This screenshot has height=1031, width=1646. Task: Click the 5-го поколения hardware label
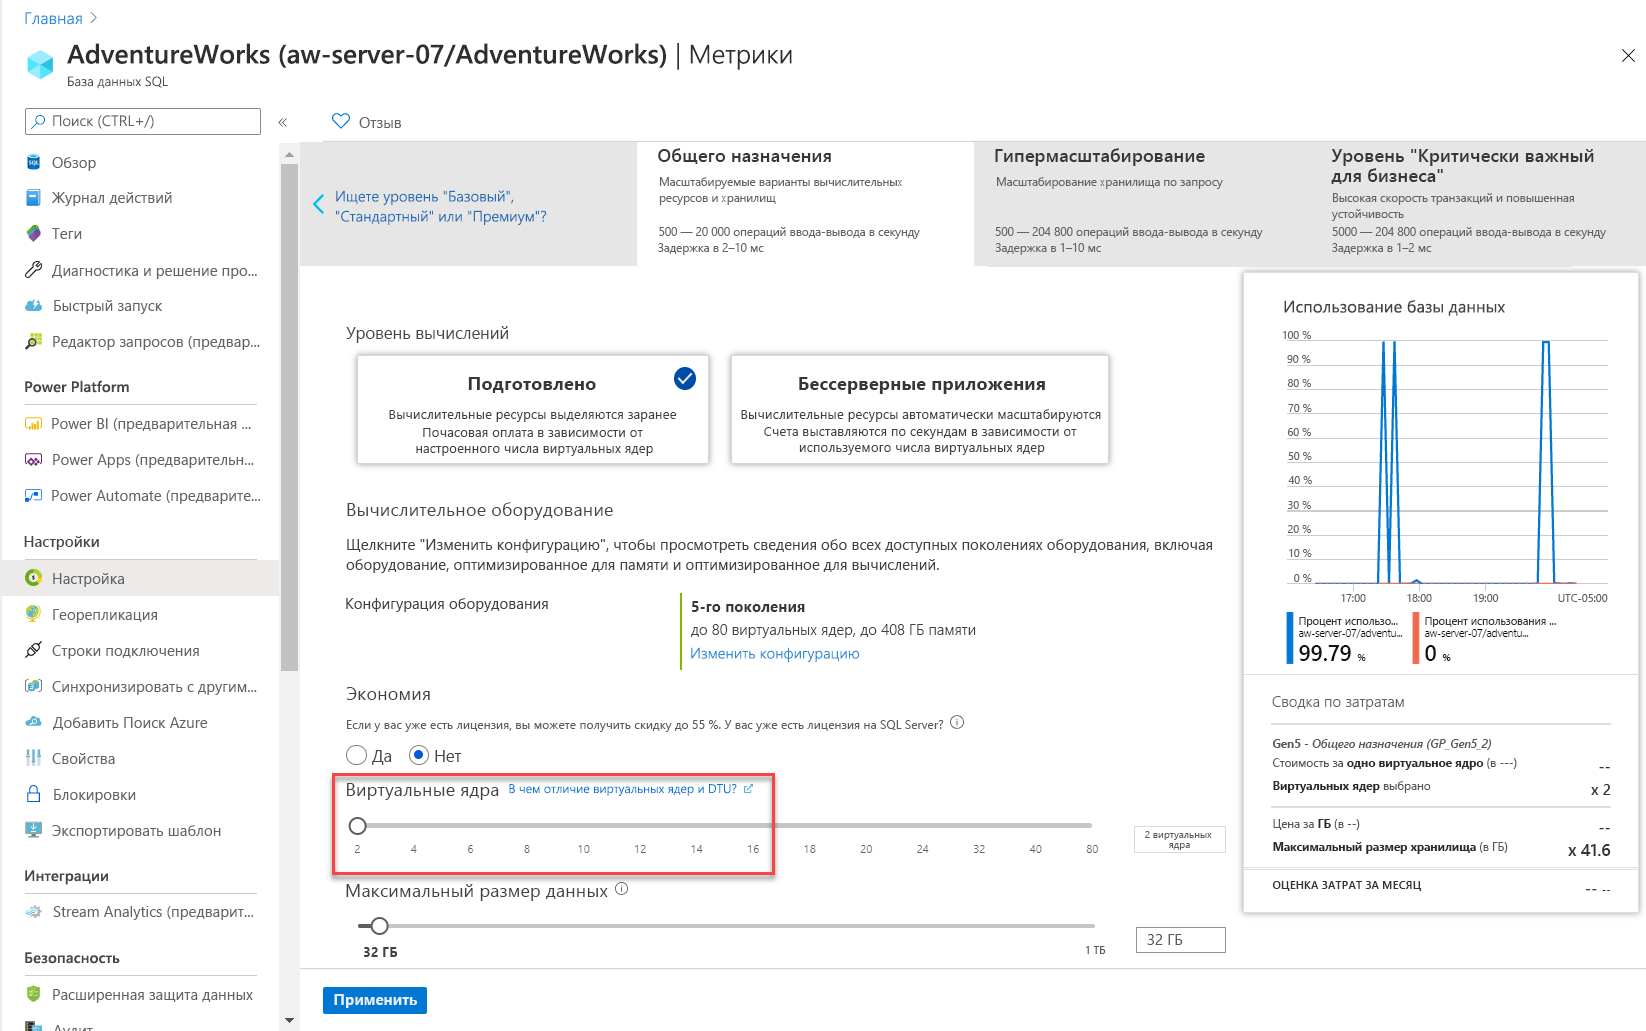(748, 607)
